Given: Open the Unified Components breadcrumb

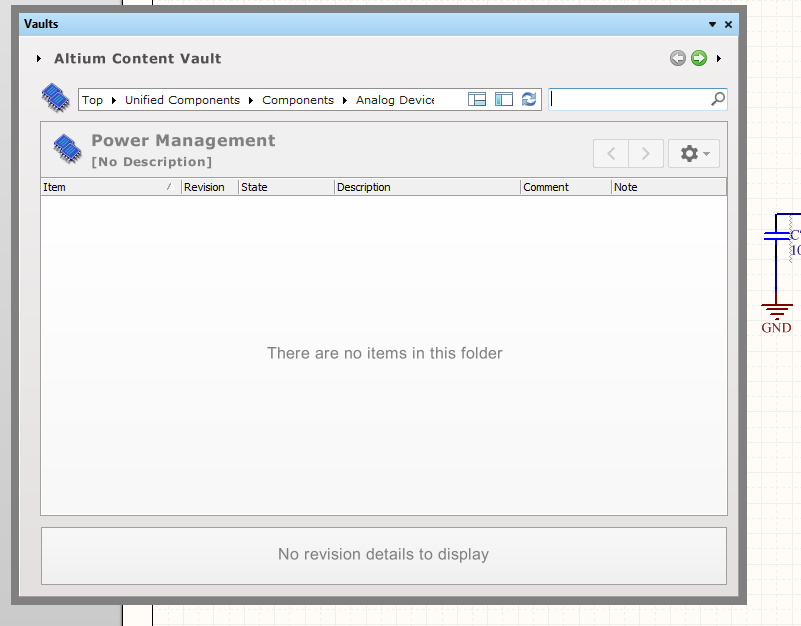Looking at the screenshot, I should click(x=182, y=100).
